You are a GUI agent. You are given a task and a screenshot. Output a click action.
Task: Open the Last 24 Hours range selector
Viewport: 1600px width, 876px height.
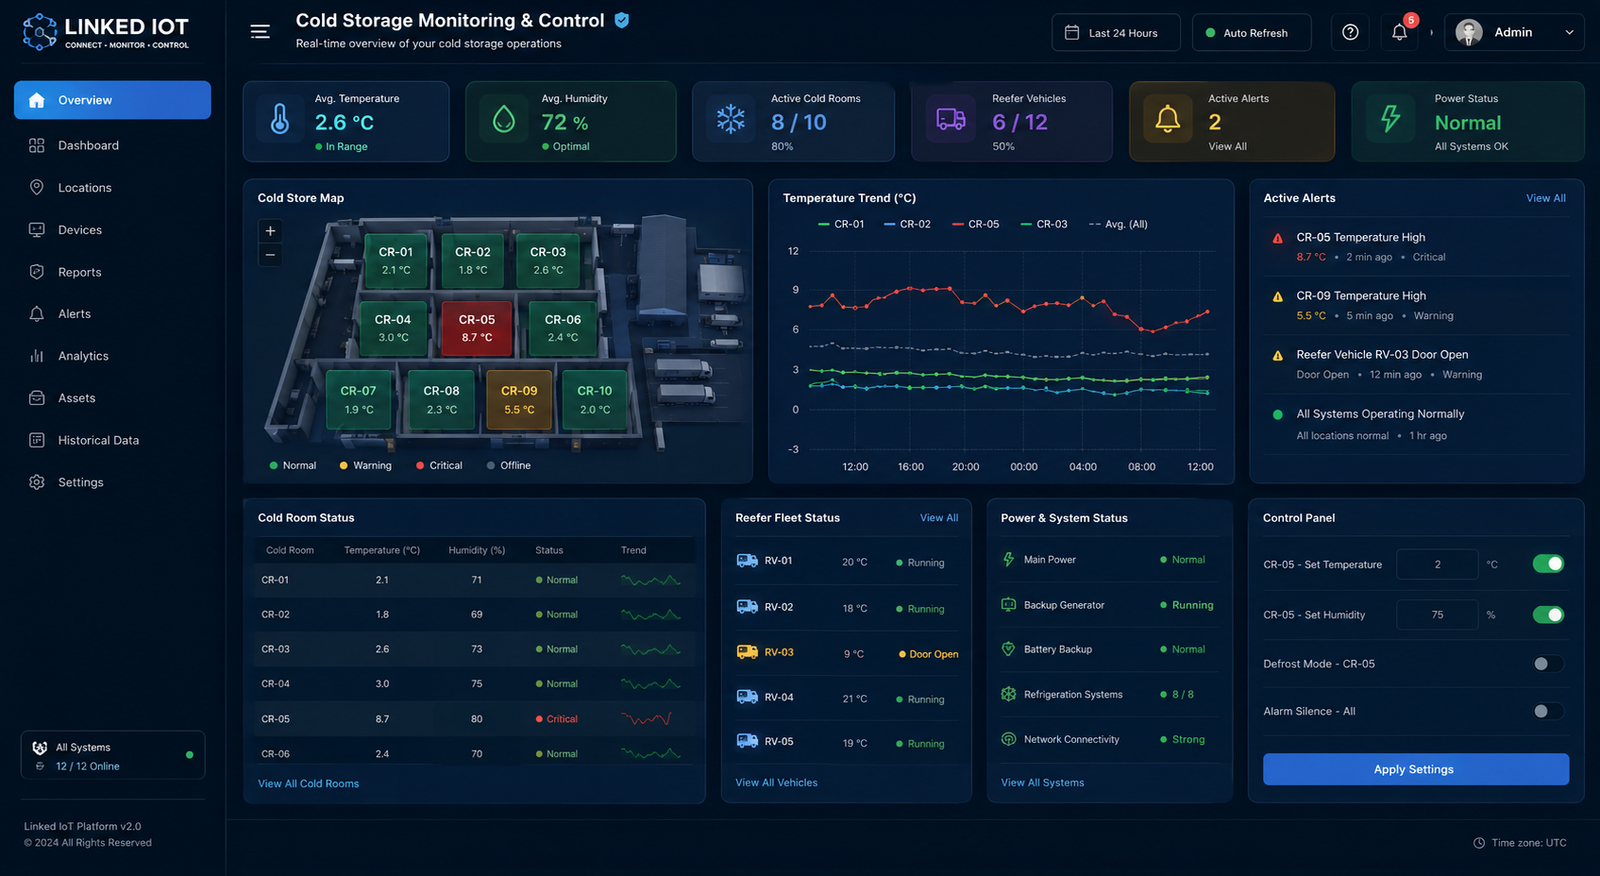pyautogui.click(x=1116, y=33)
